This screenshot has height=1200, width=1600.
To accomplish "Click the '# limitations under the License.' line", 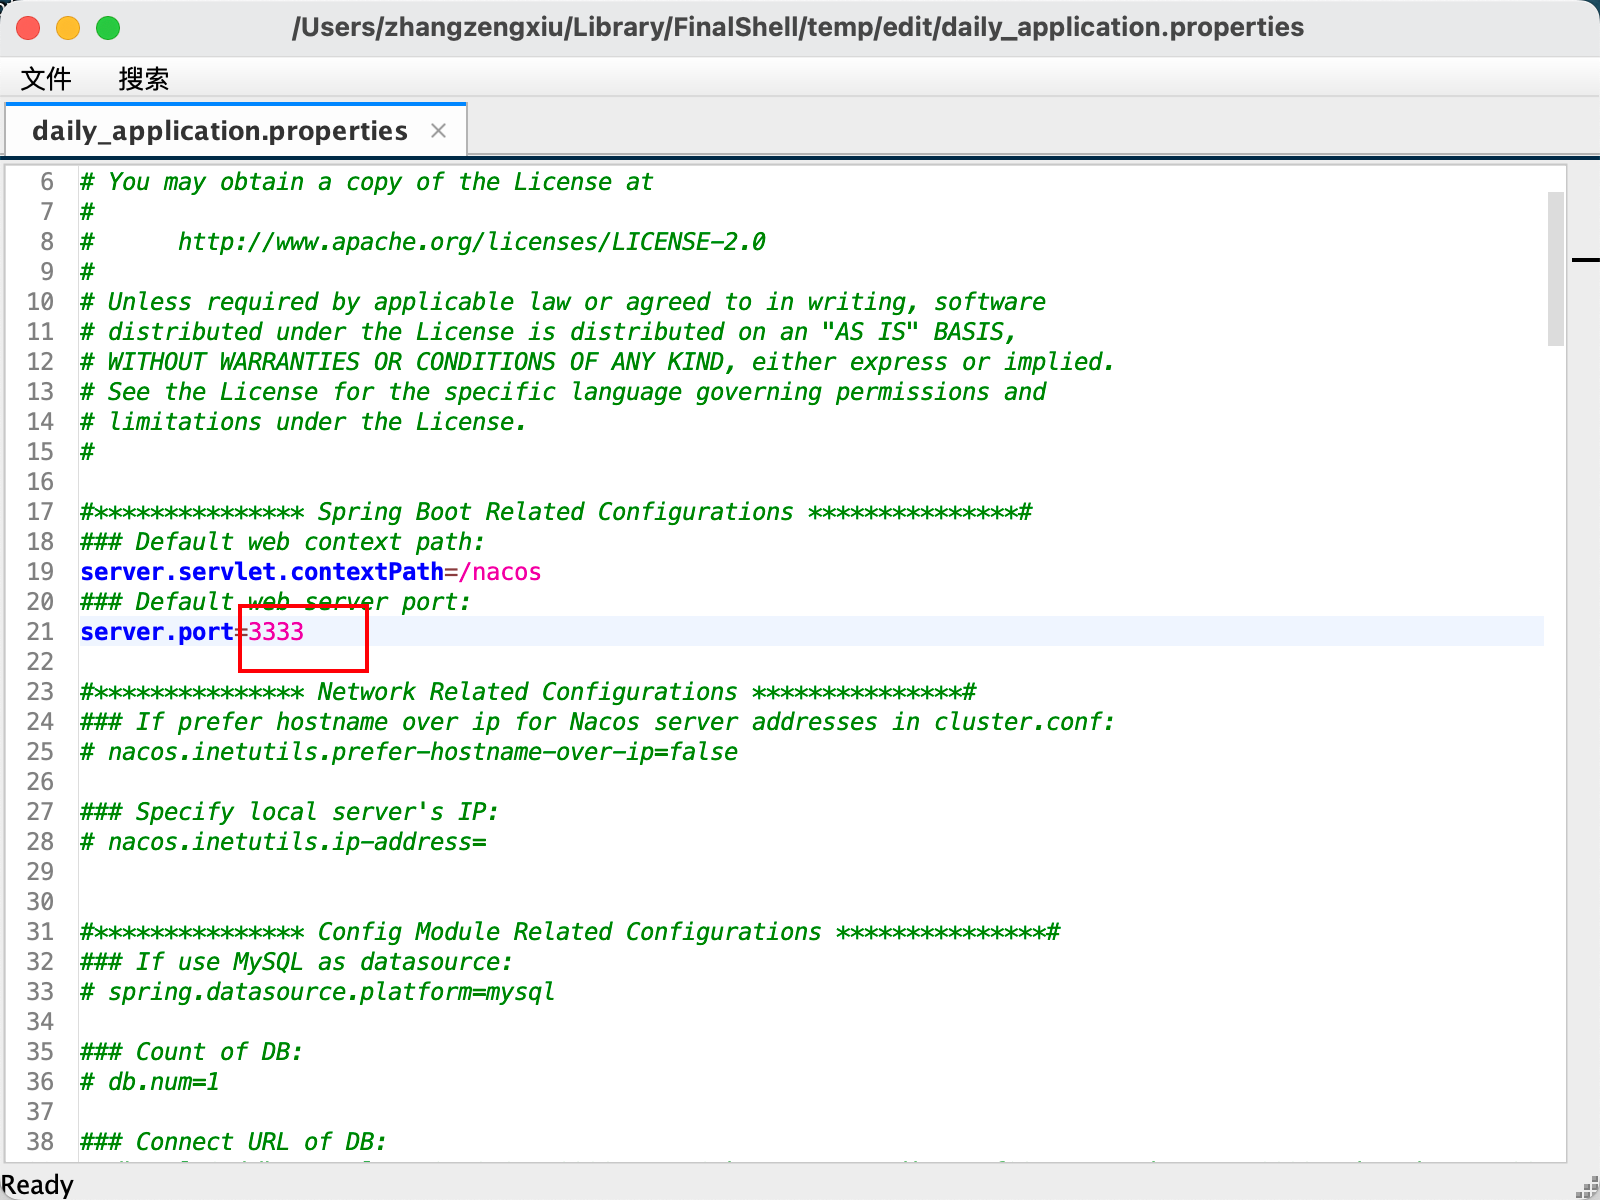I will point(304,422).
